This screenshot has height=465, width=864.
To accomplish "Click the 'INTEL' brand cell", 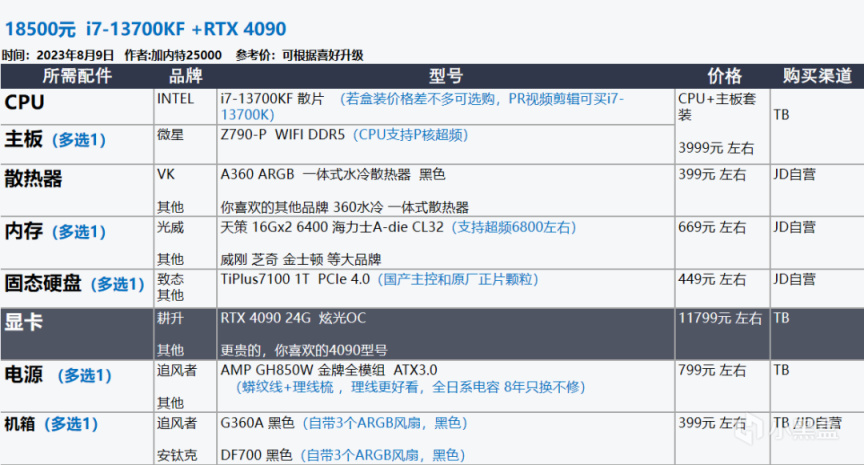I will click(x=175, y=99).
